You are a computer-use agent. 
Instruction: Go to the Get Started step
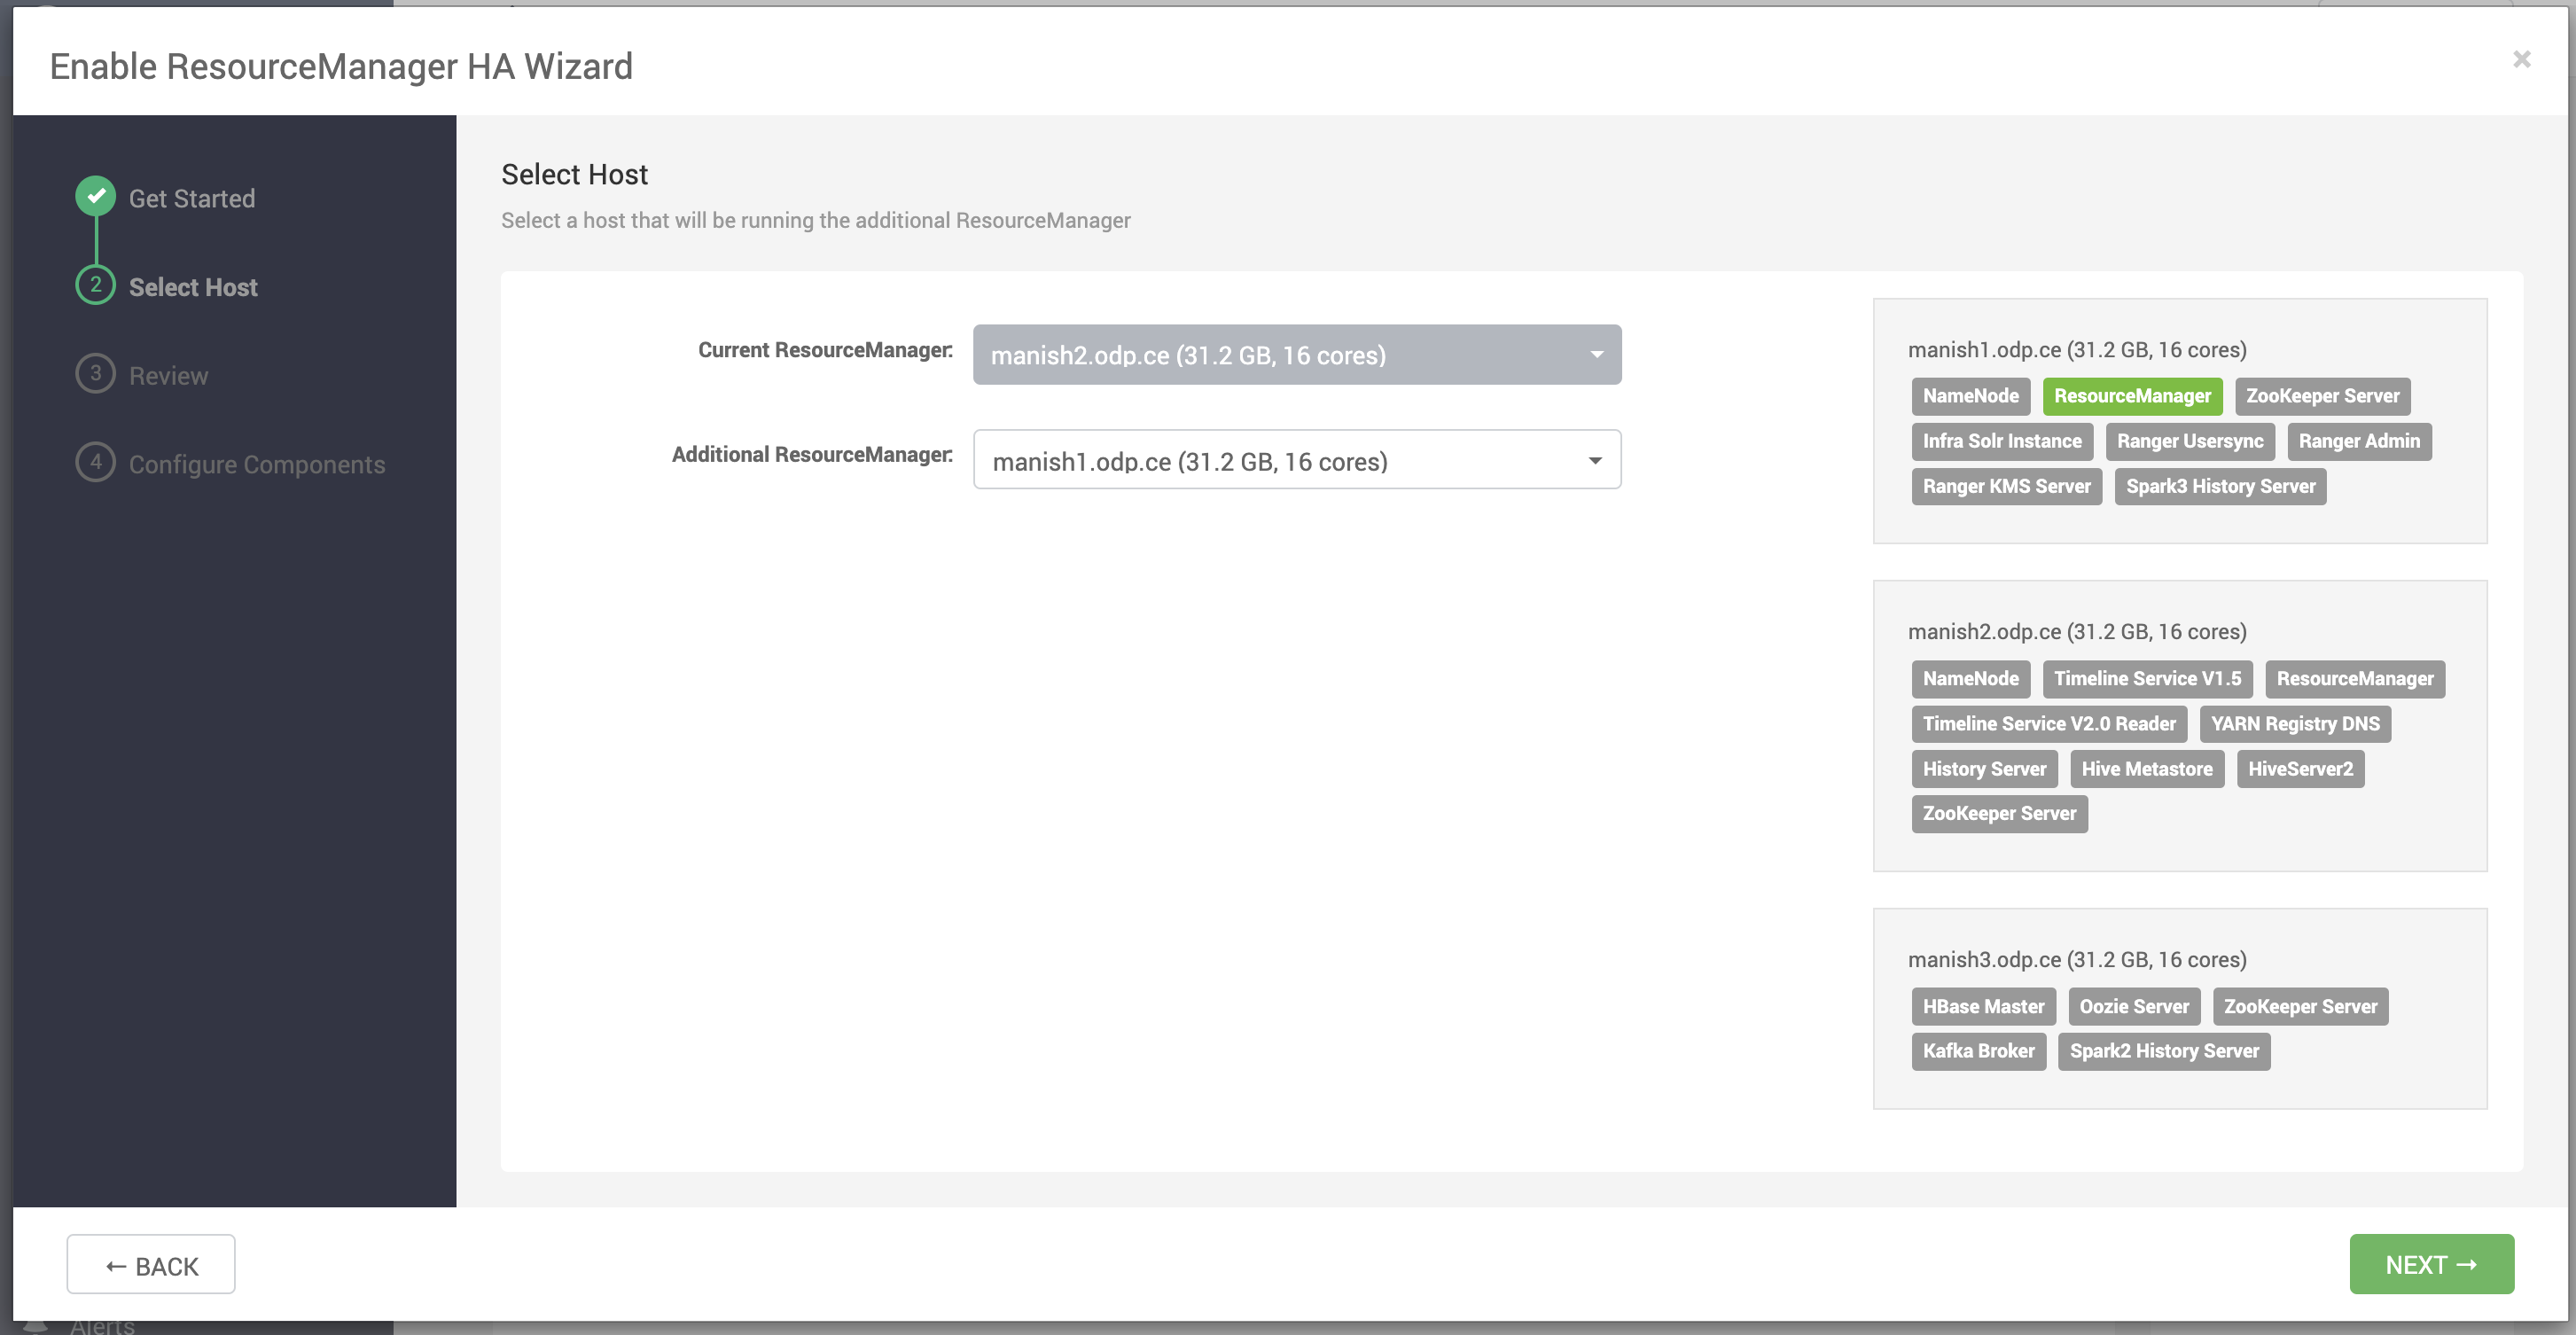192,198
